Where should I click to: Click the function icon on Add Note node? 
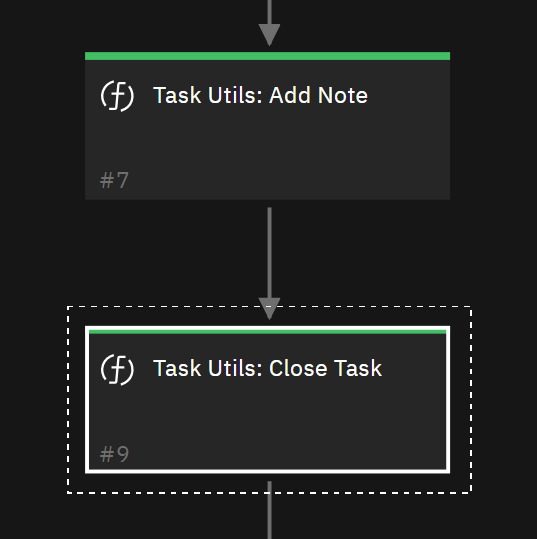117,96
